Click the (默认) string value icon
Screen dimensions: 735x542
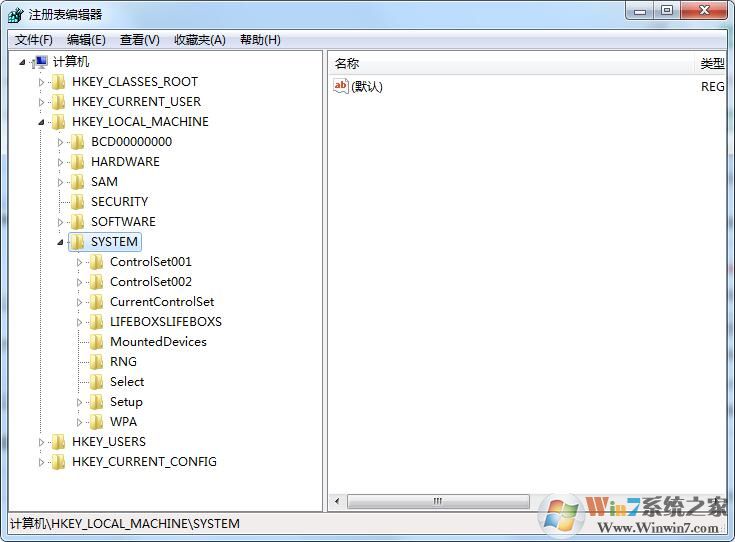[341, 86]
